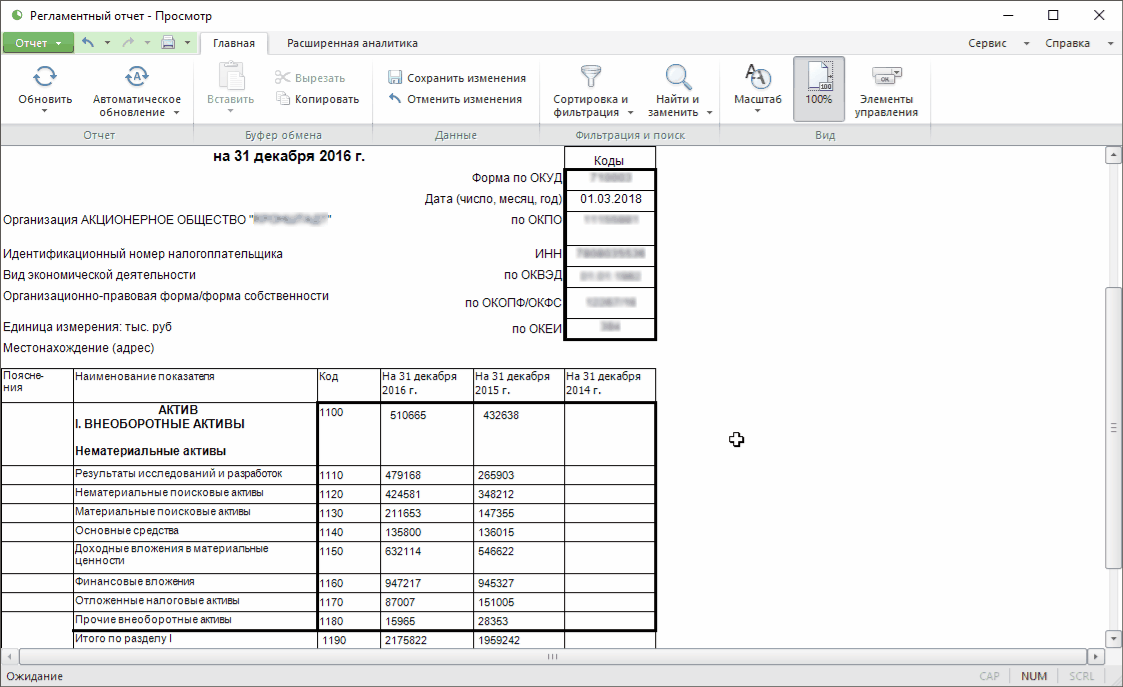Expand the dropdown arrow under Масштаб
Image resolution: width=1123 pixels, height=687 pixels.
click(x=758, y=111)
